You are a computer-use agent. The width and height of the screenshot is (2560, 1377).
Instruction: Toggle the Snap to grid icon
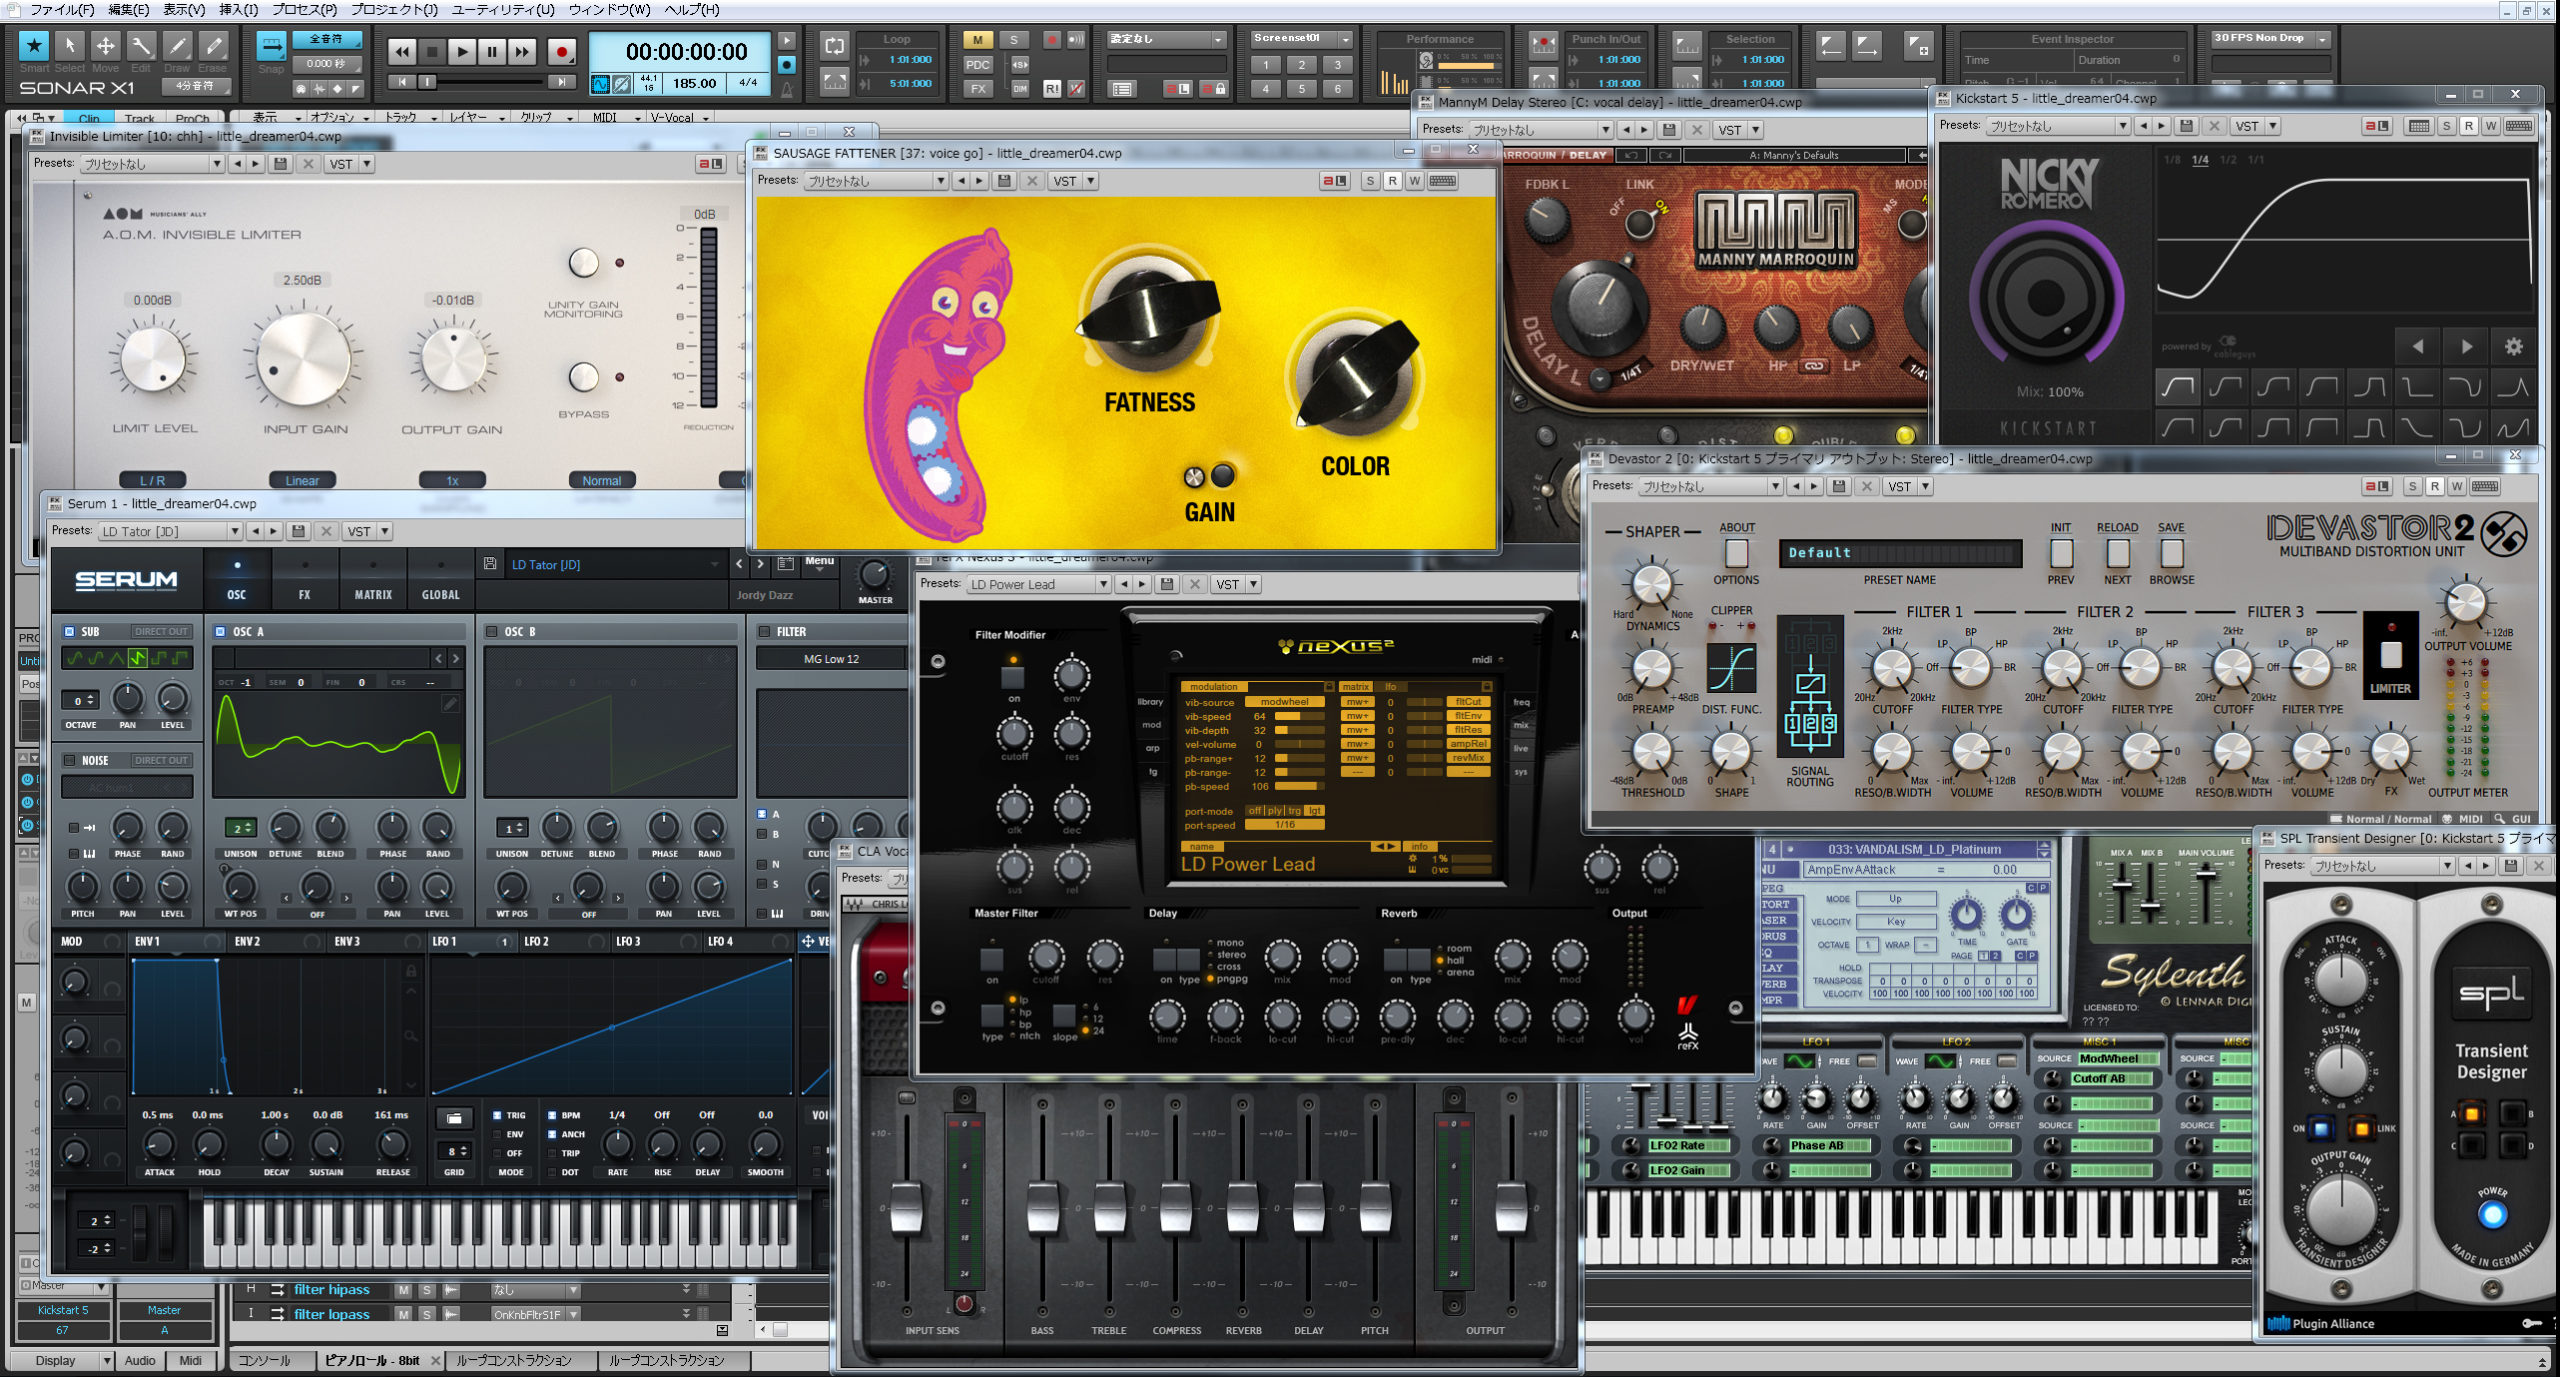(271, 46)
